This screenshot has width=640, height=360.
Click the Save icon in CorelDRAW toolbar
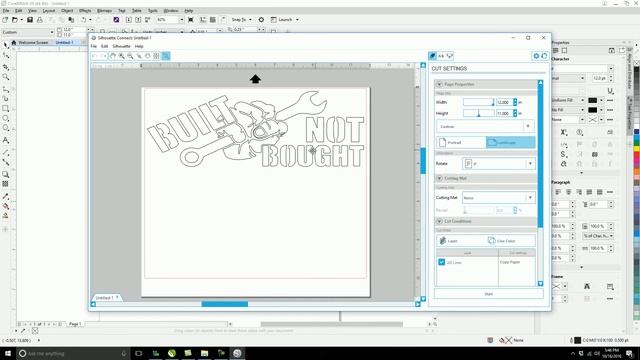[30, 20]
